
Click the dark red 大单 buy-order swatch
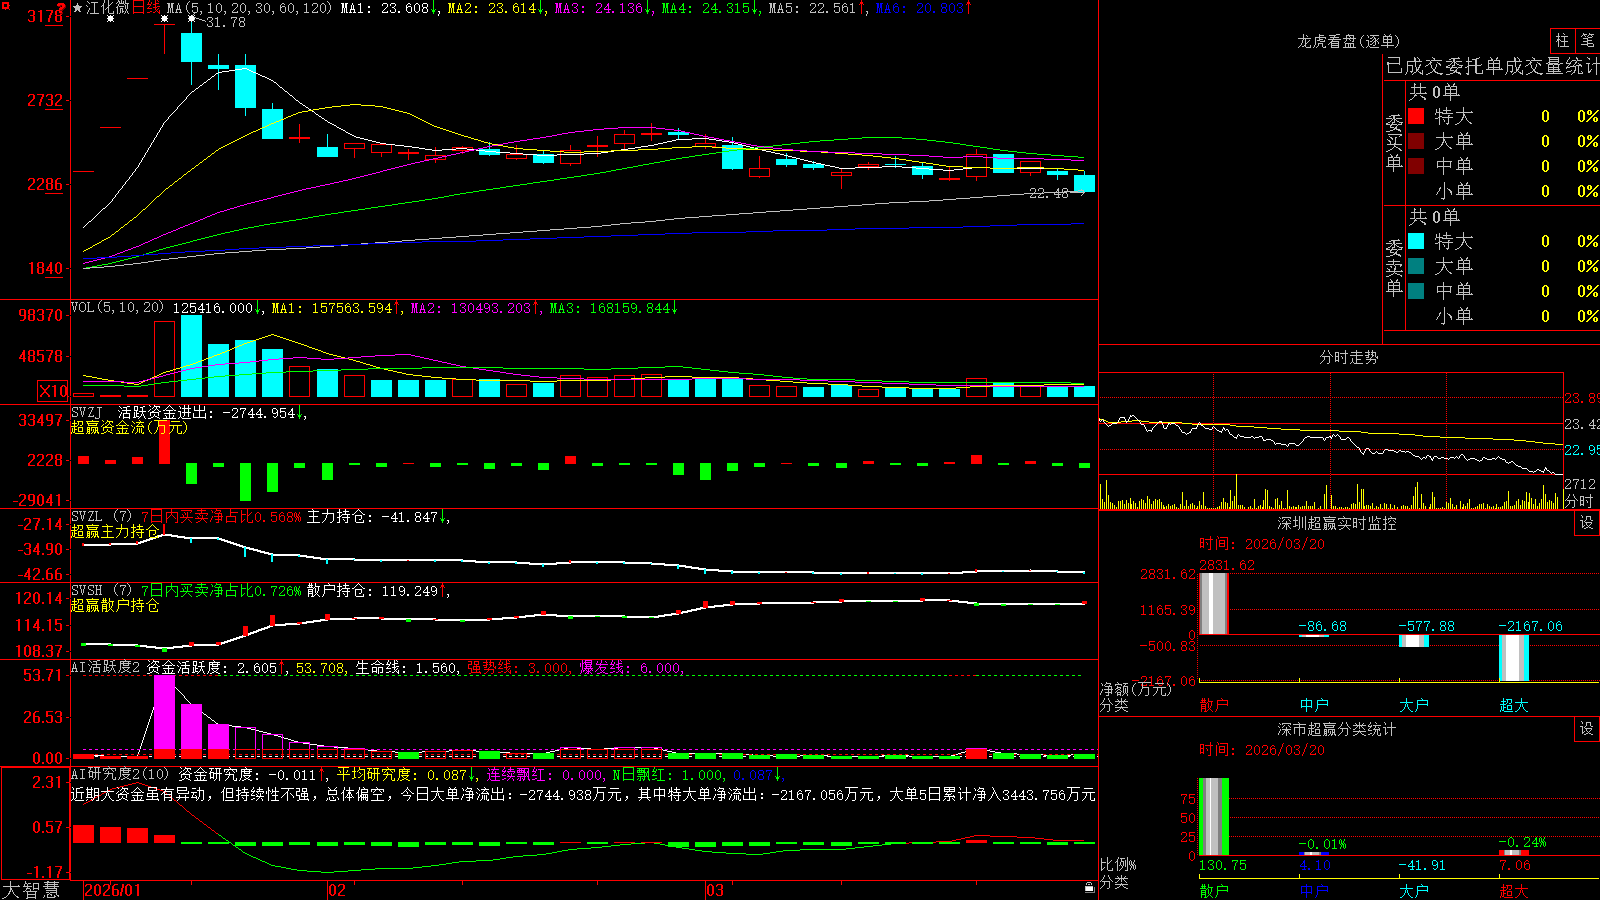(x=1416, y=141)
